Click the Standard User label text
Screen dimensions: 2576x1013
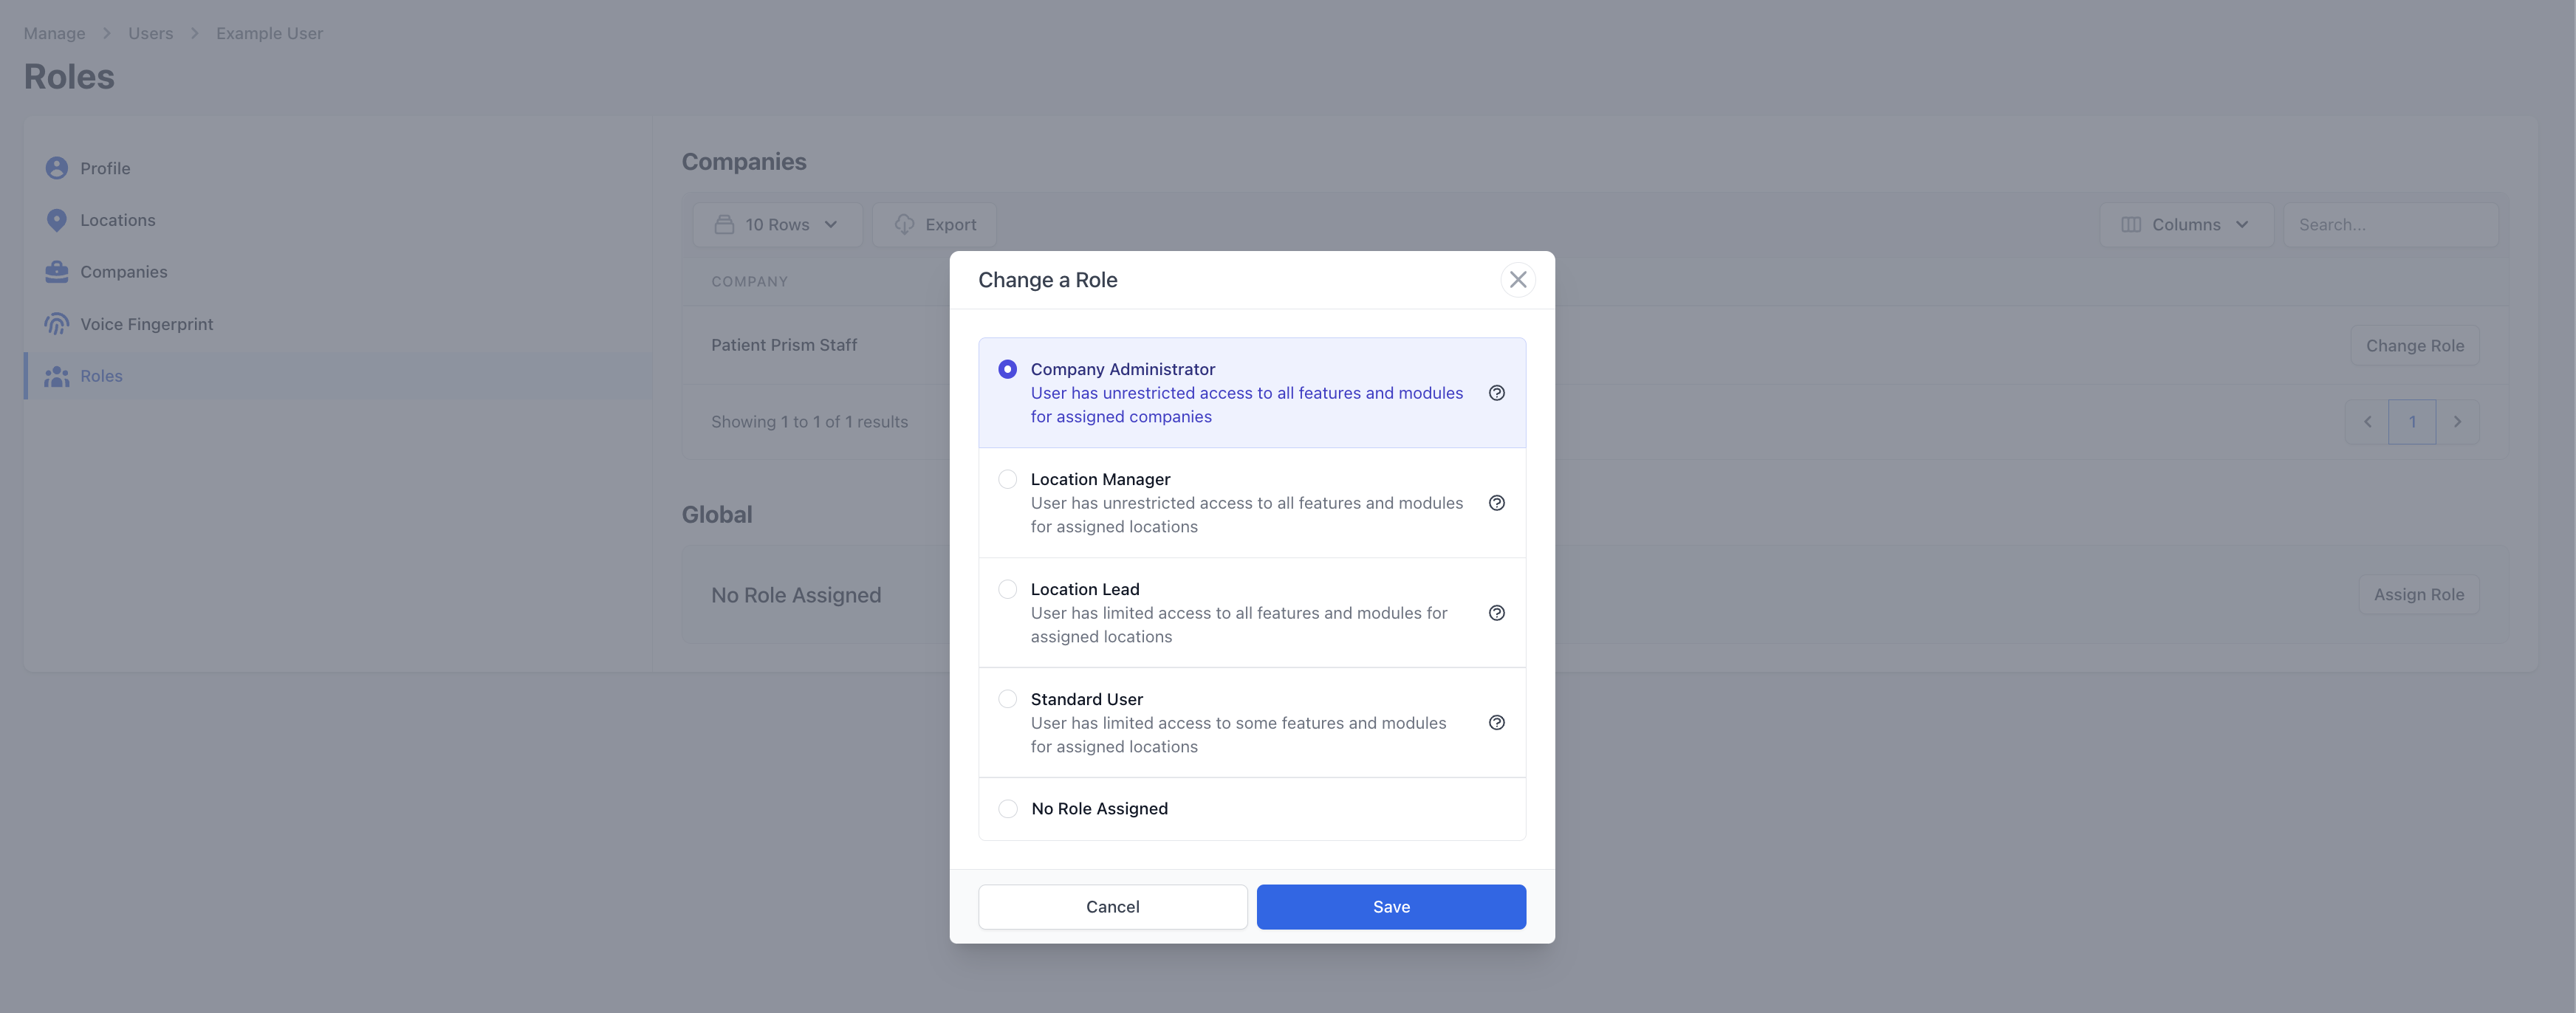[1086, 699]
